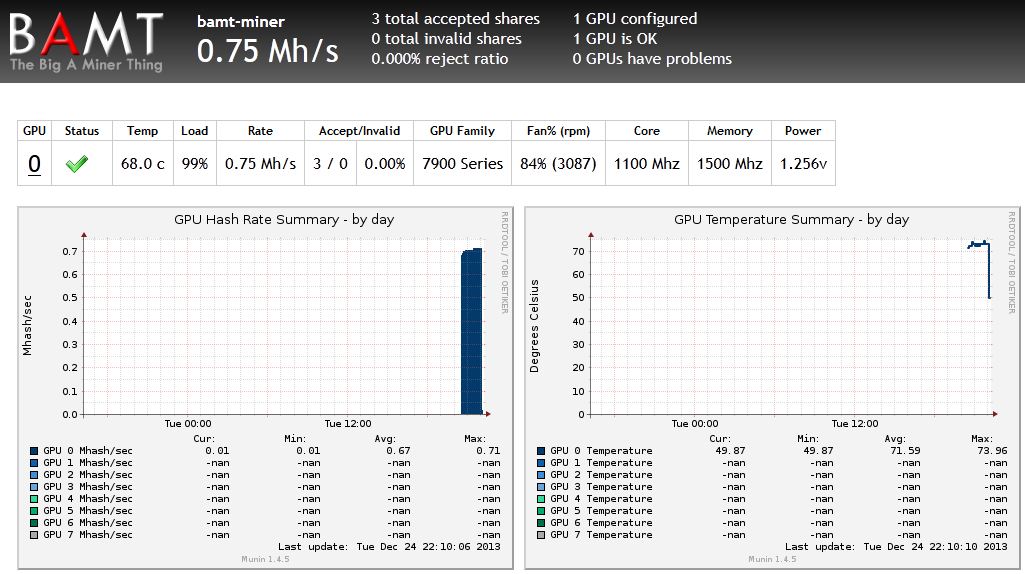The width and height of the screenshot is (1025, 574).
Task: Click the green checkmark status icon
Action: (76, 163)
